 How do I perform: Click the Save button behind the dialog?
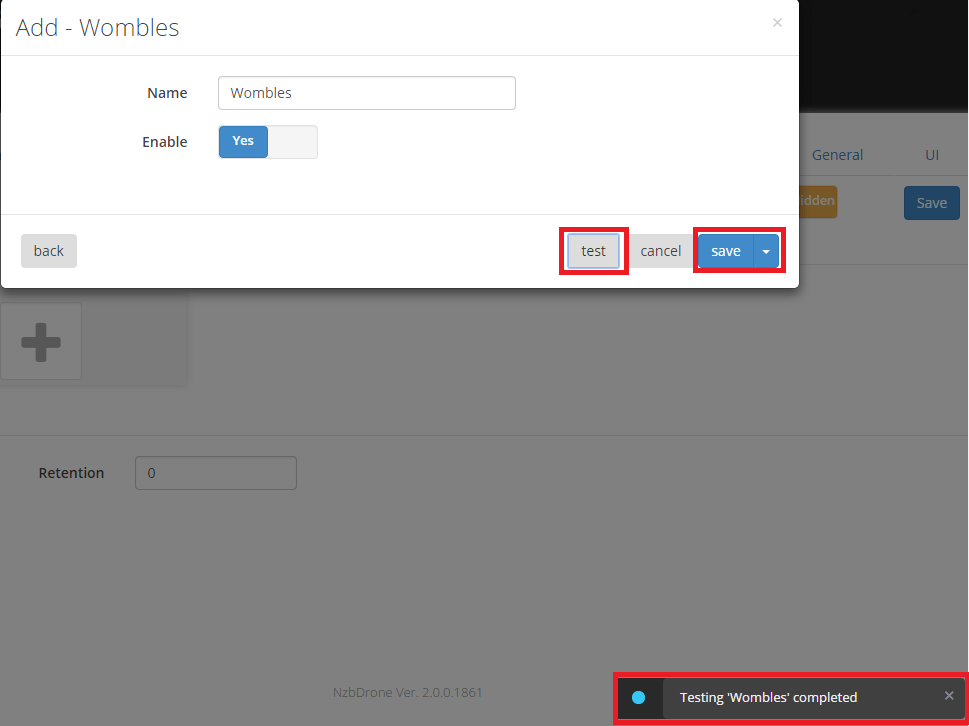point(931,203)
